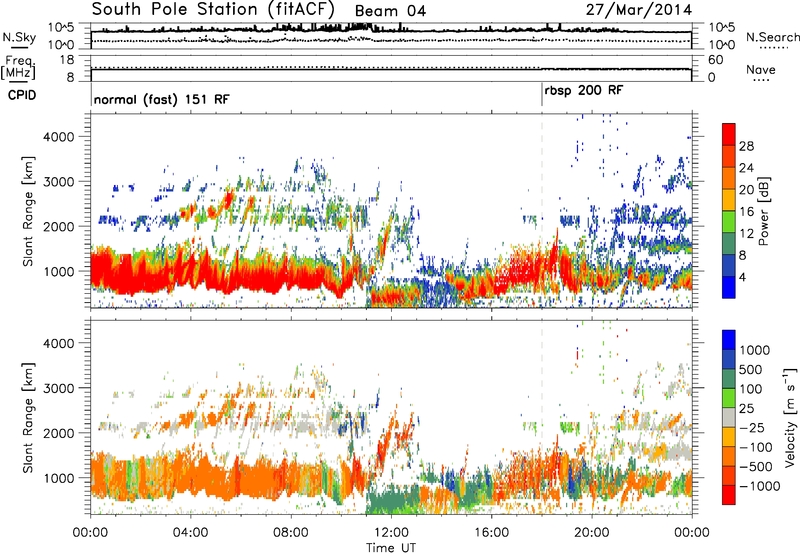Click the 'Power [dB]' color bar label
This screenshot has height=554, width=800.
coord(763,211)
